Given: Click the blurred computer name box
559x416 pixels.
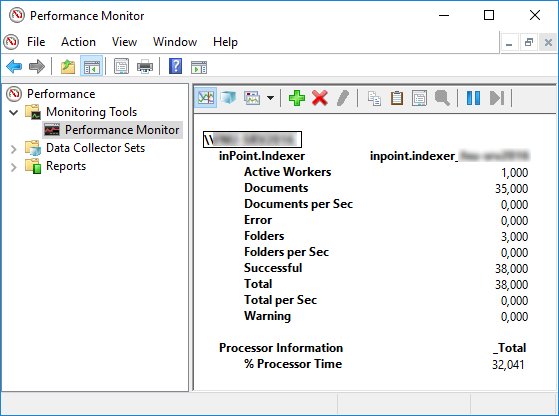Looking at the screenshot, I should coord(252,139).
